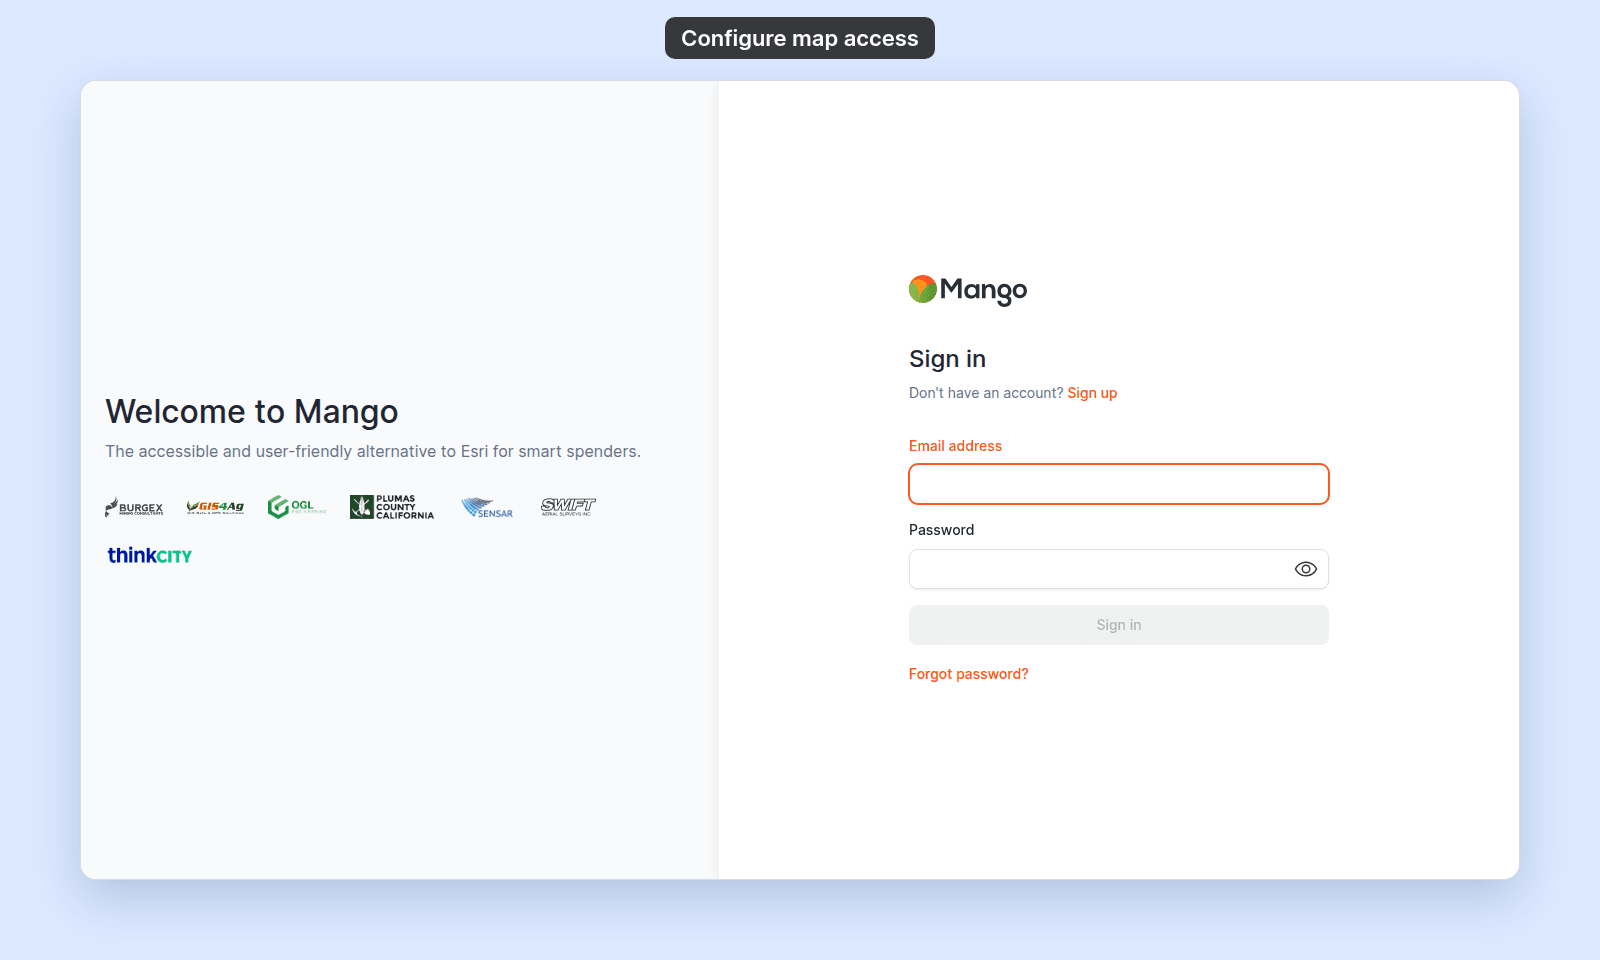
Task: Click the Configure map access title label
Action: pyautogui.click(x=800, y=38)
